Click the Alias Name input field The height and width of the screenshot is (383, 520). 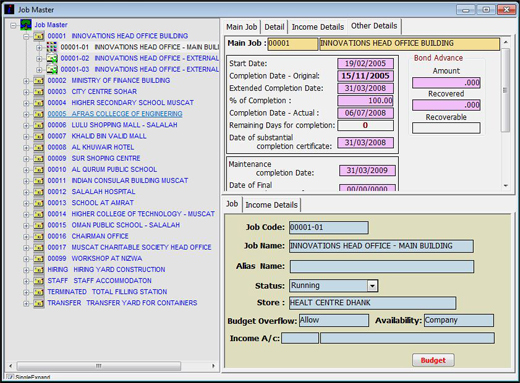click(x=382, y=266)
